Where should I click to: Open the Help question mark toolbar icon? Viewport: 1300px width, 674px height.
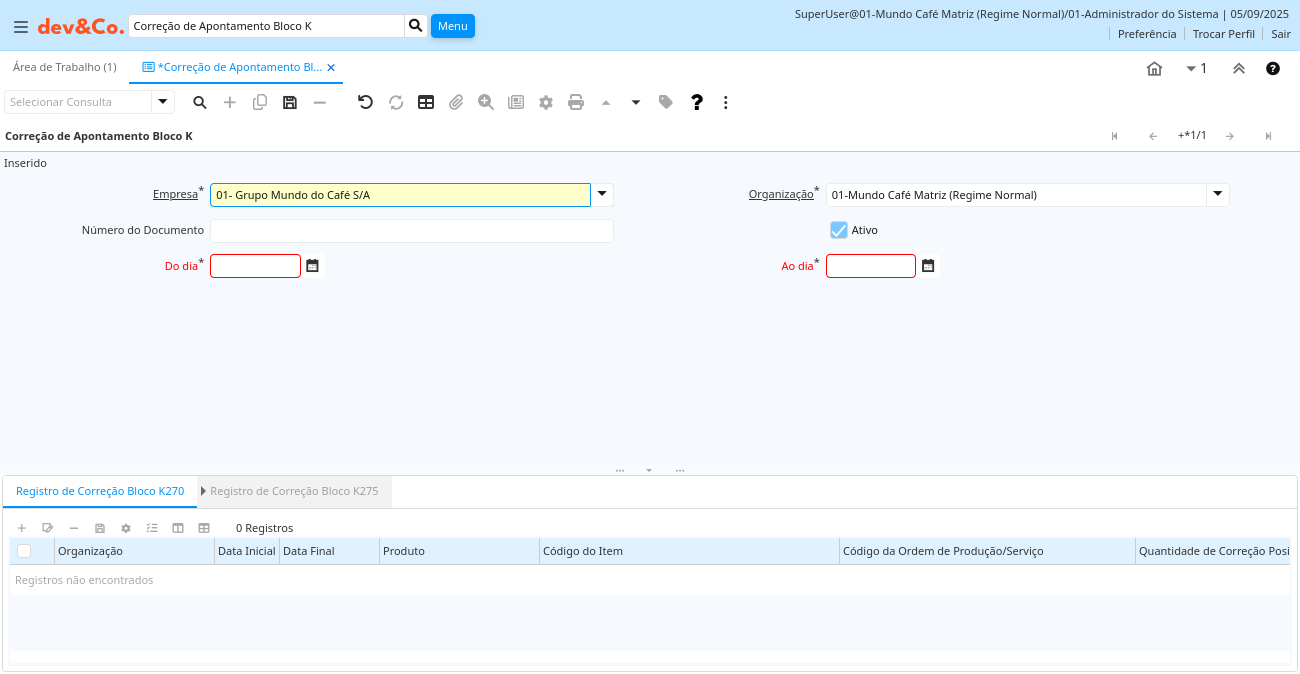[697, 102]
